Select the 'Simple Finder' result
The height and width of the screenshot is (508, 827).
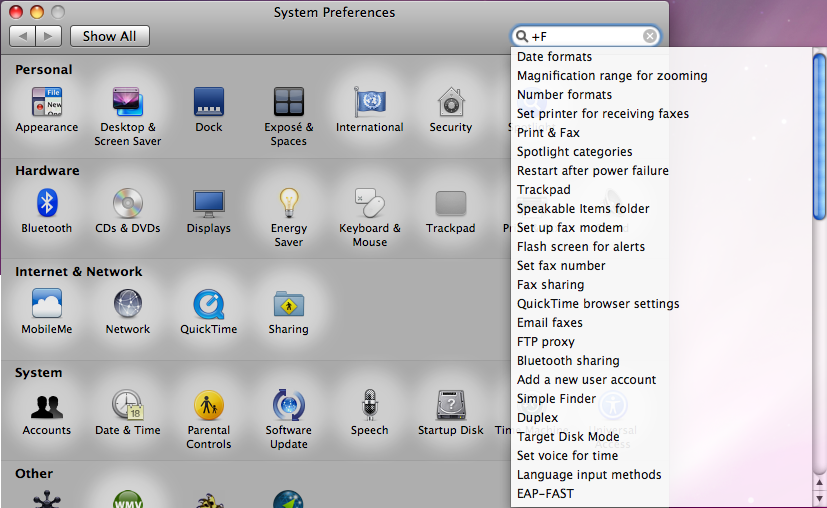coord(556,398)
